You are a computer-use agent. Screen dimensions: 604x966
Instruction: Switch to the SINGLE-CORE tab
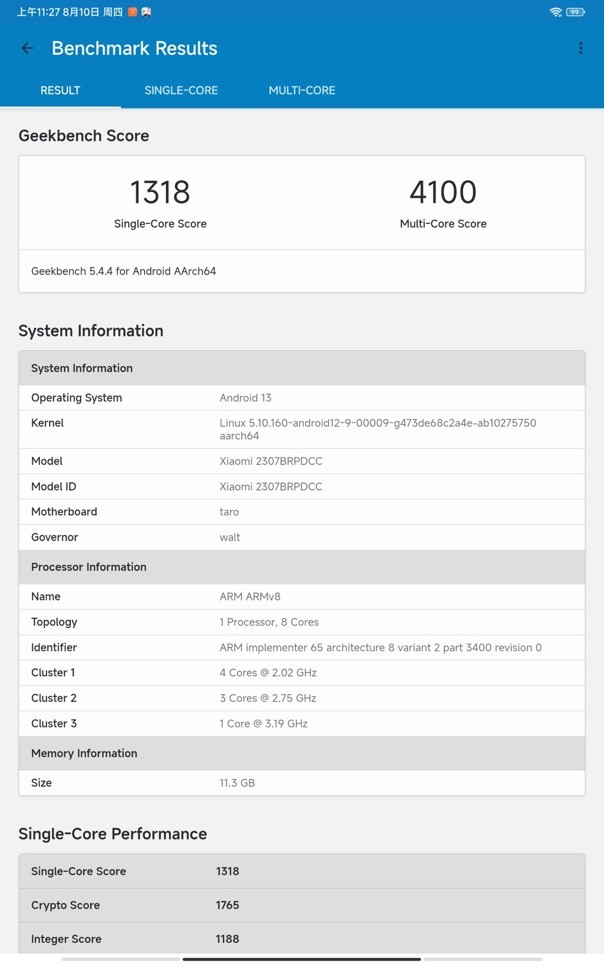click(x=181, y=90)
